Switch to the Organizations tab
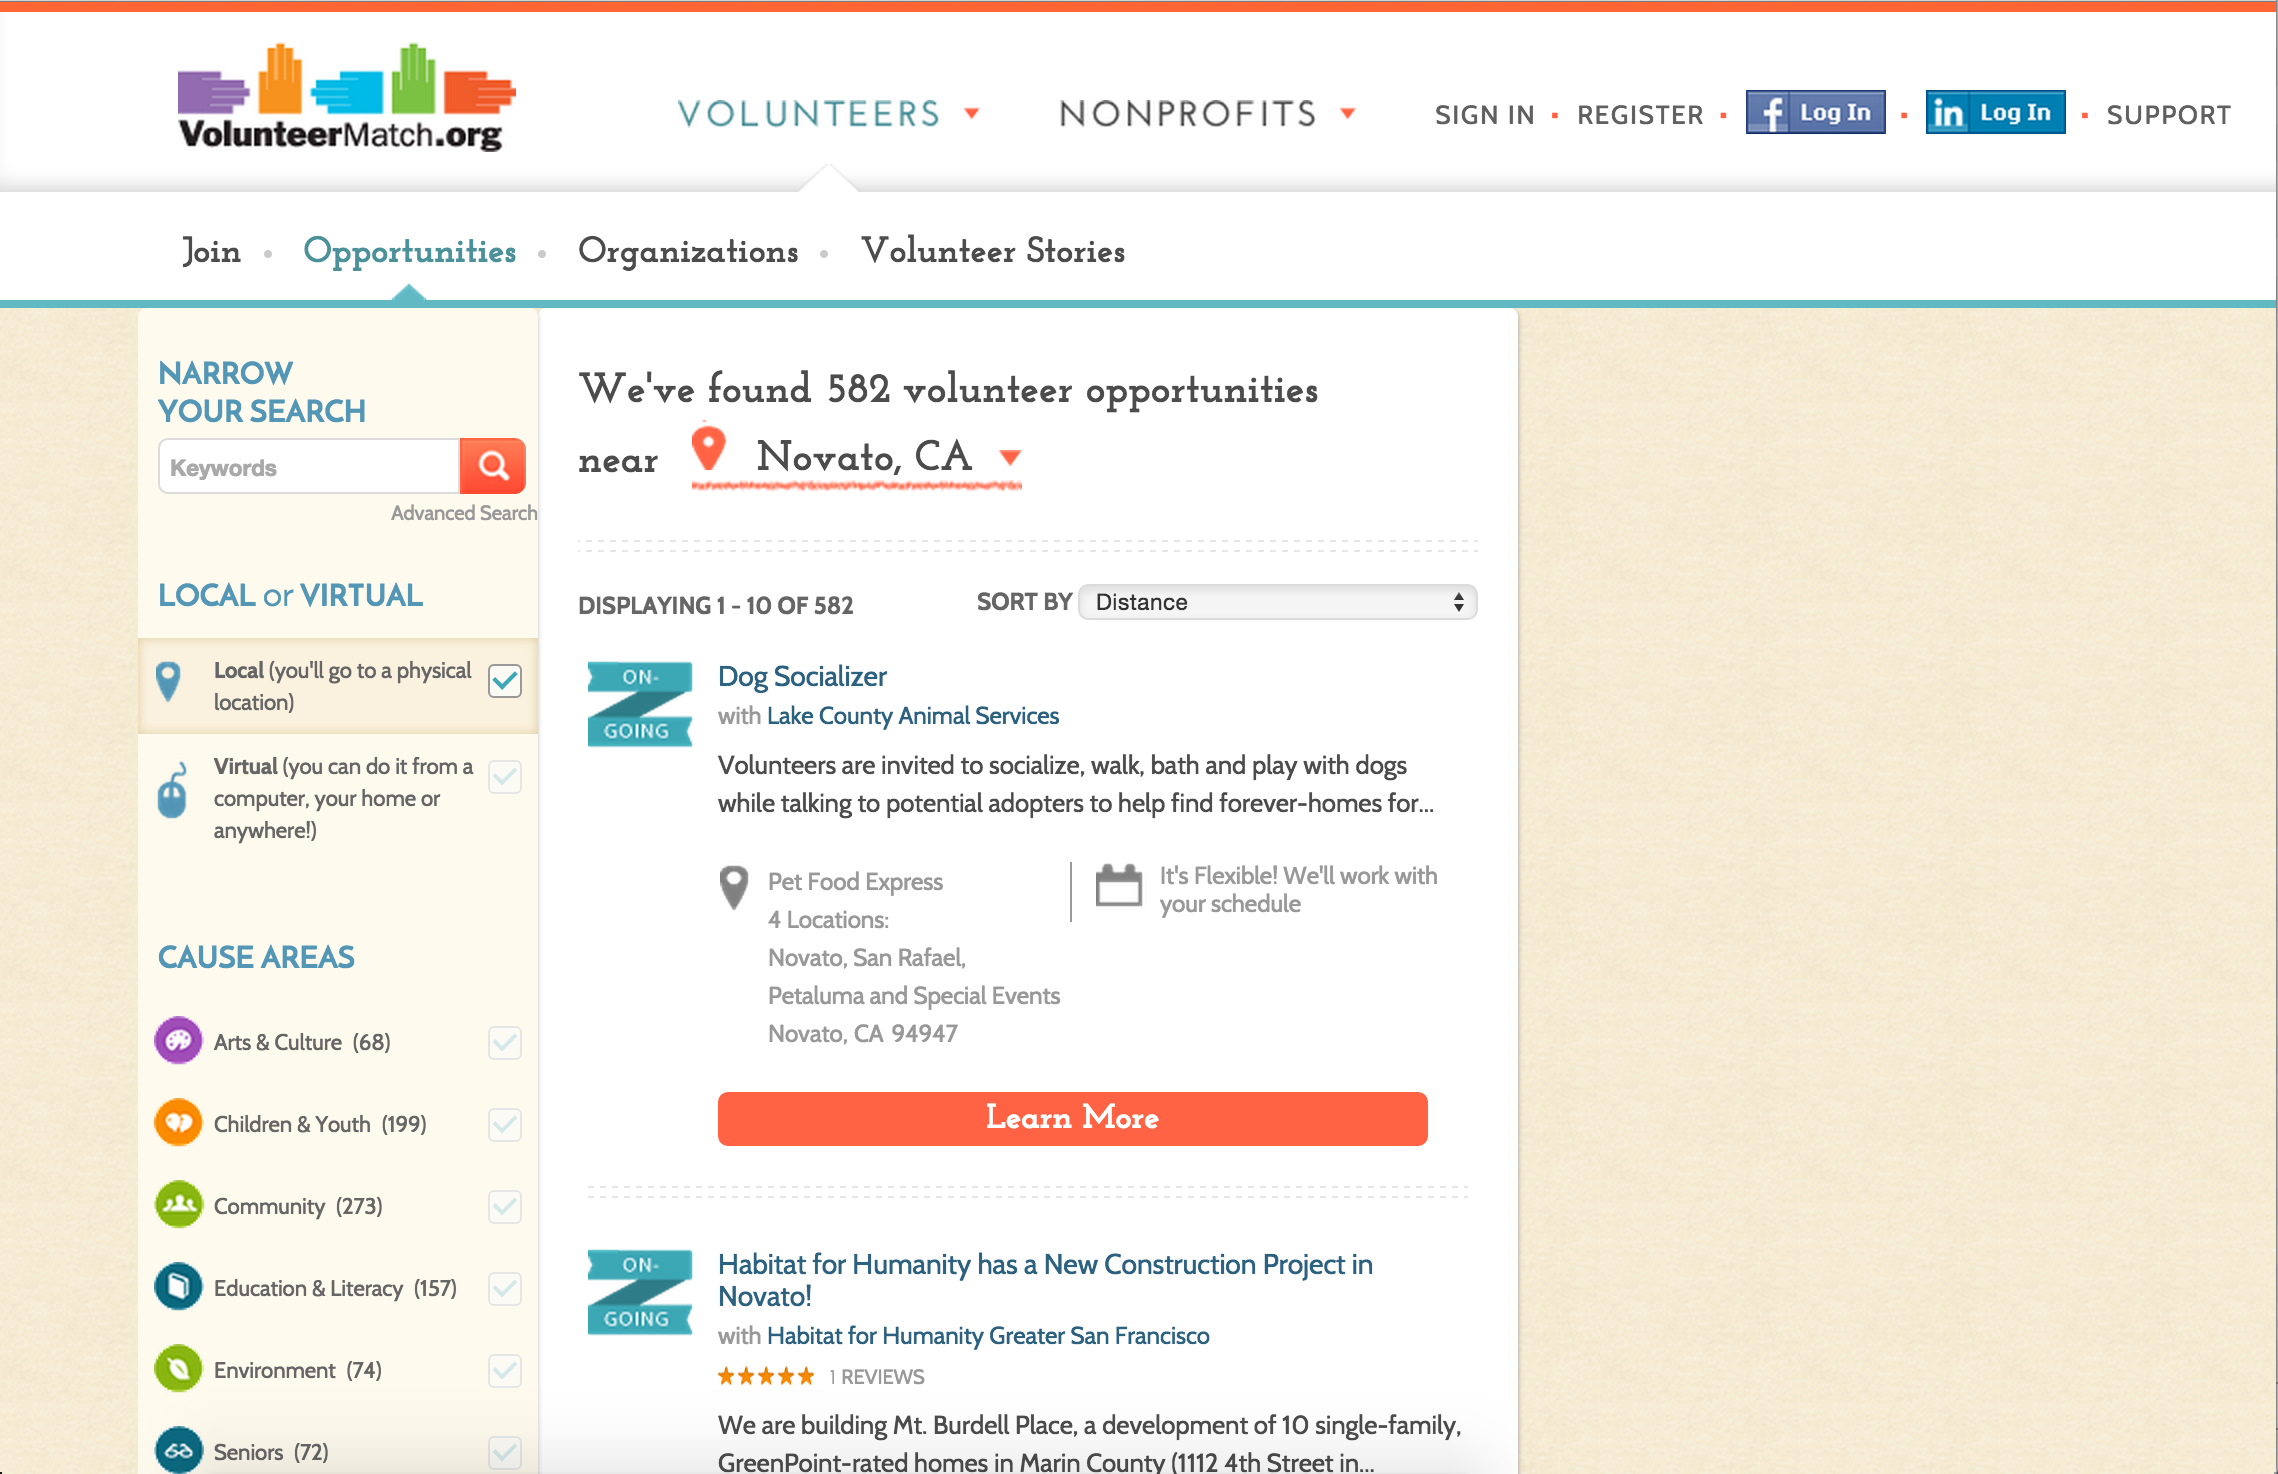This screenshot has width=2278, height=1474. pos(688,252)
